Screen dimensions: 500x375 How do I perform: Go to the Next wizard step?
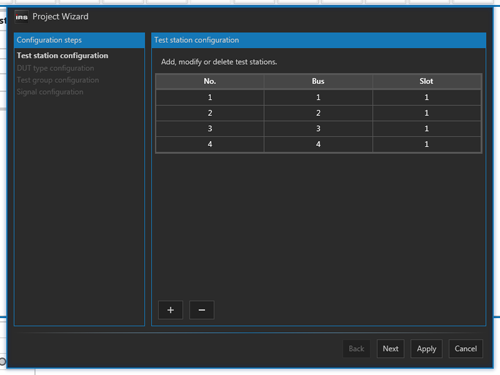click(390, 349)
